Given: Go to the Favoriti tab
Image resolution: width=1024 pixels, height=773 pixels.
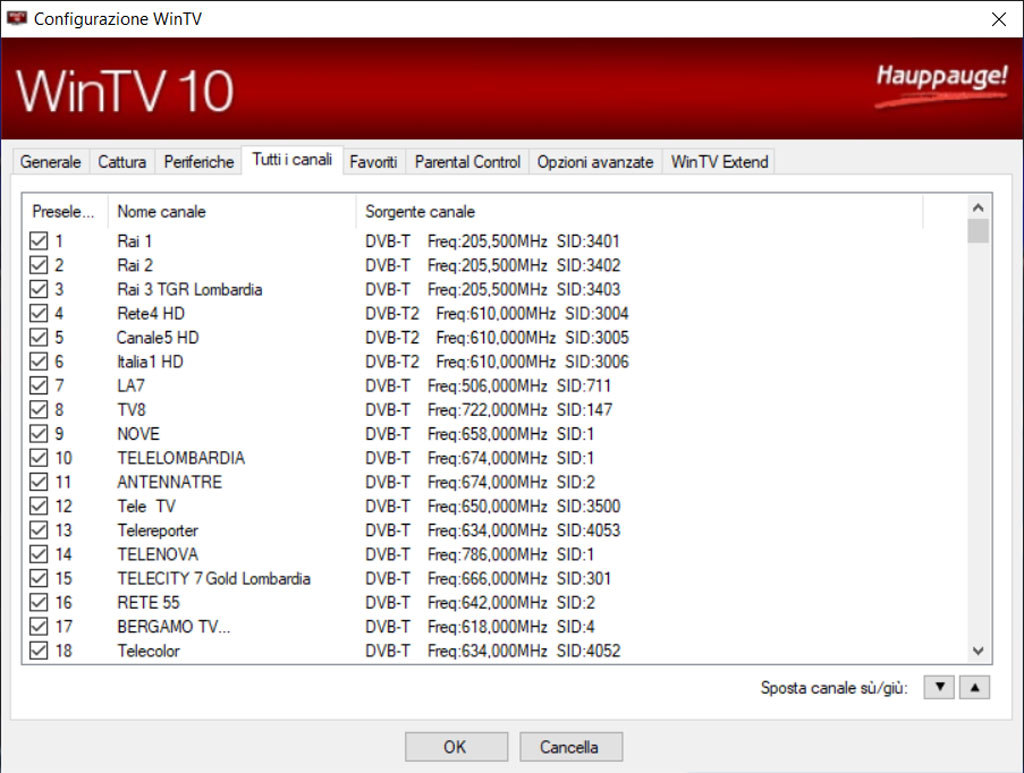Looking at the screenshot, I should pos(374,162).
